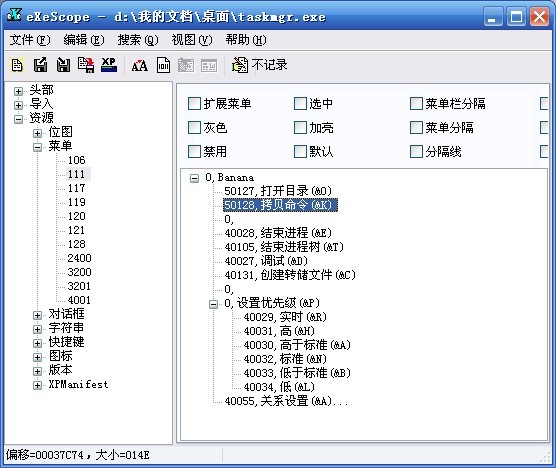Expand the 头部 tree node
The height and width of the screenshot is (468, 556).
[x=18, y=91]
